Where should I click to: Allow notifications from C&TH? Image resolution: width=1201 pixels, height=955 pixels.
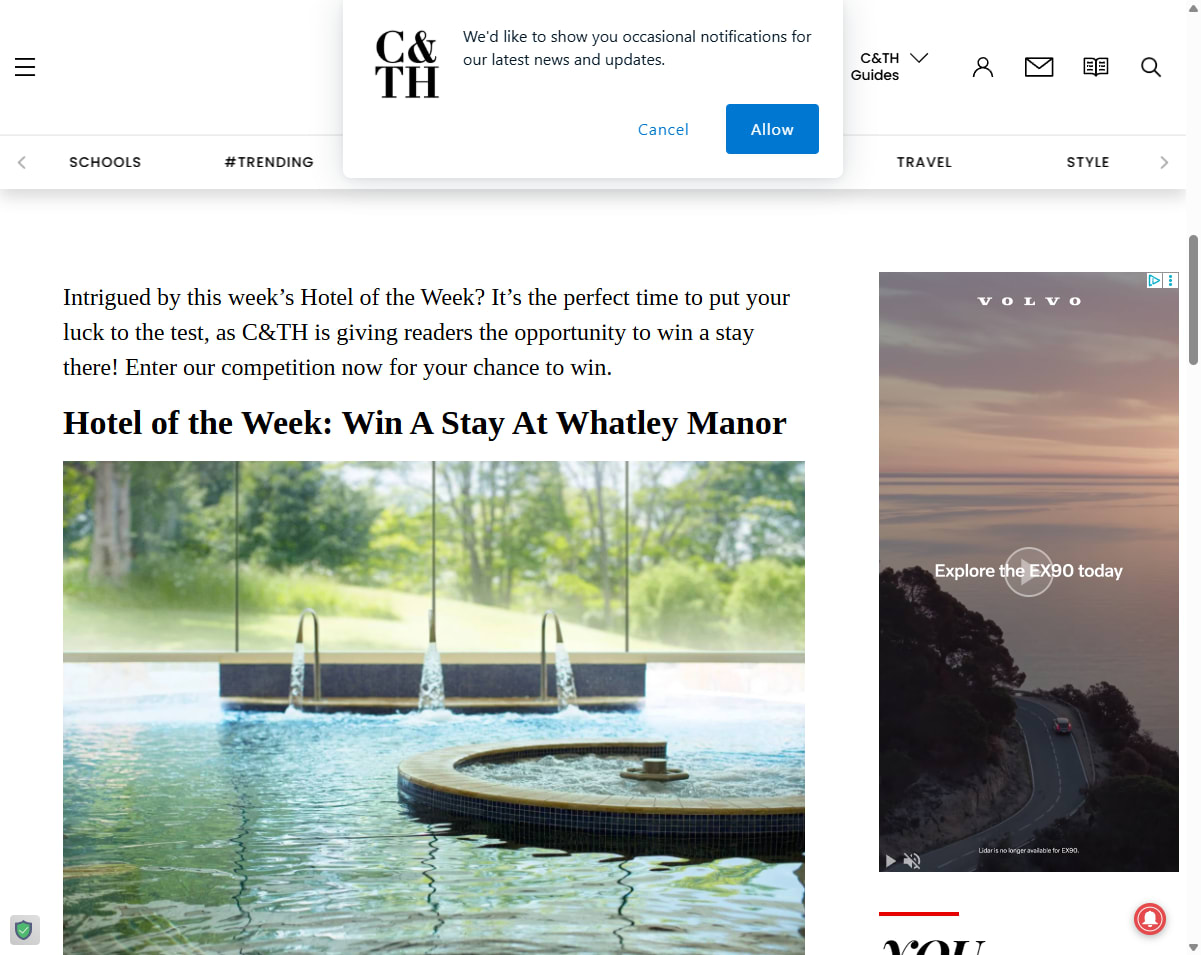[x=772, y=129]
